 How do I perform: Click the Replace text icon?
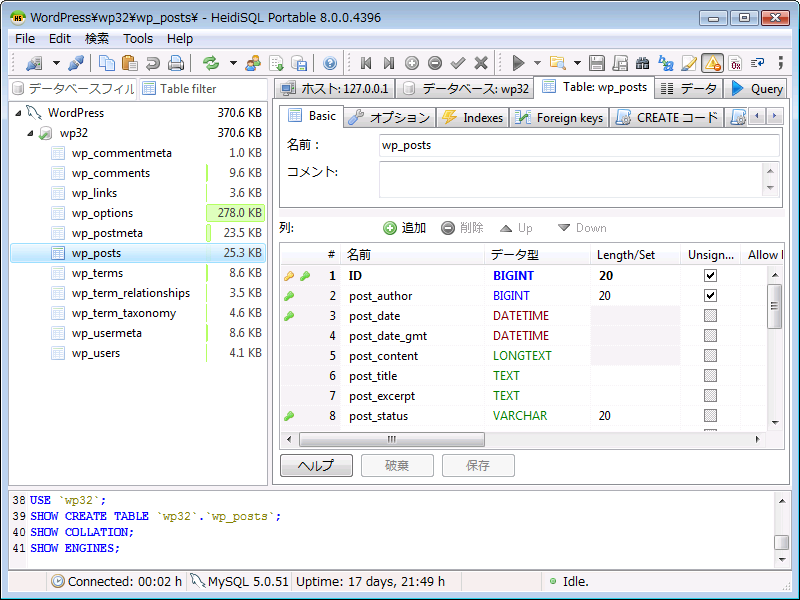pos(666,63)
